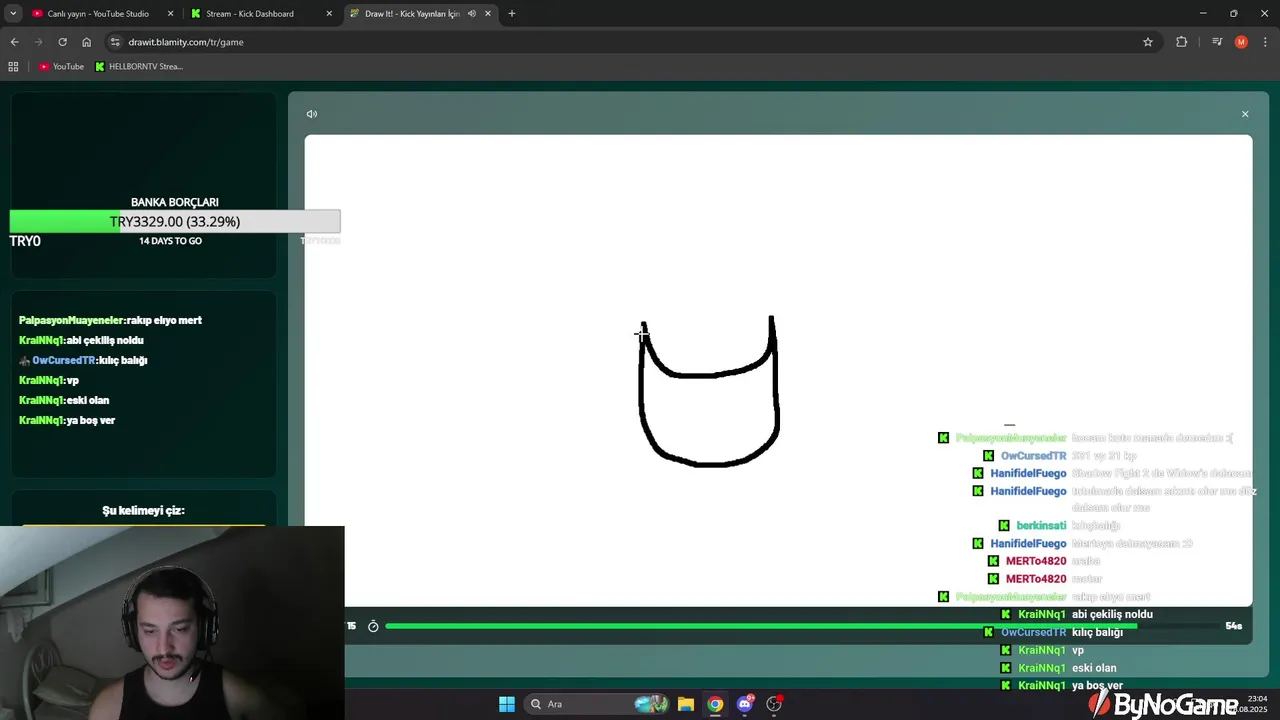
Task: Mute audio on the Draw It! tab
Action: (471, 14)
